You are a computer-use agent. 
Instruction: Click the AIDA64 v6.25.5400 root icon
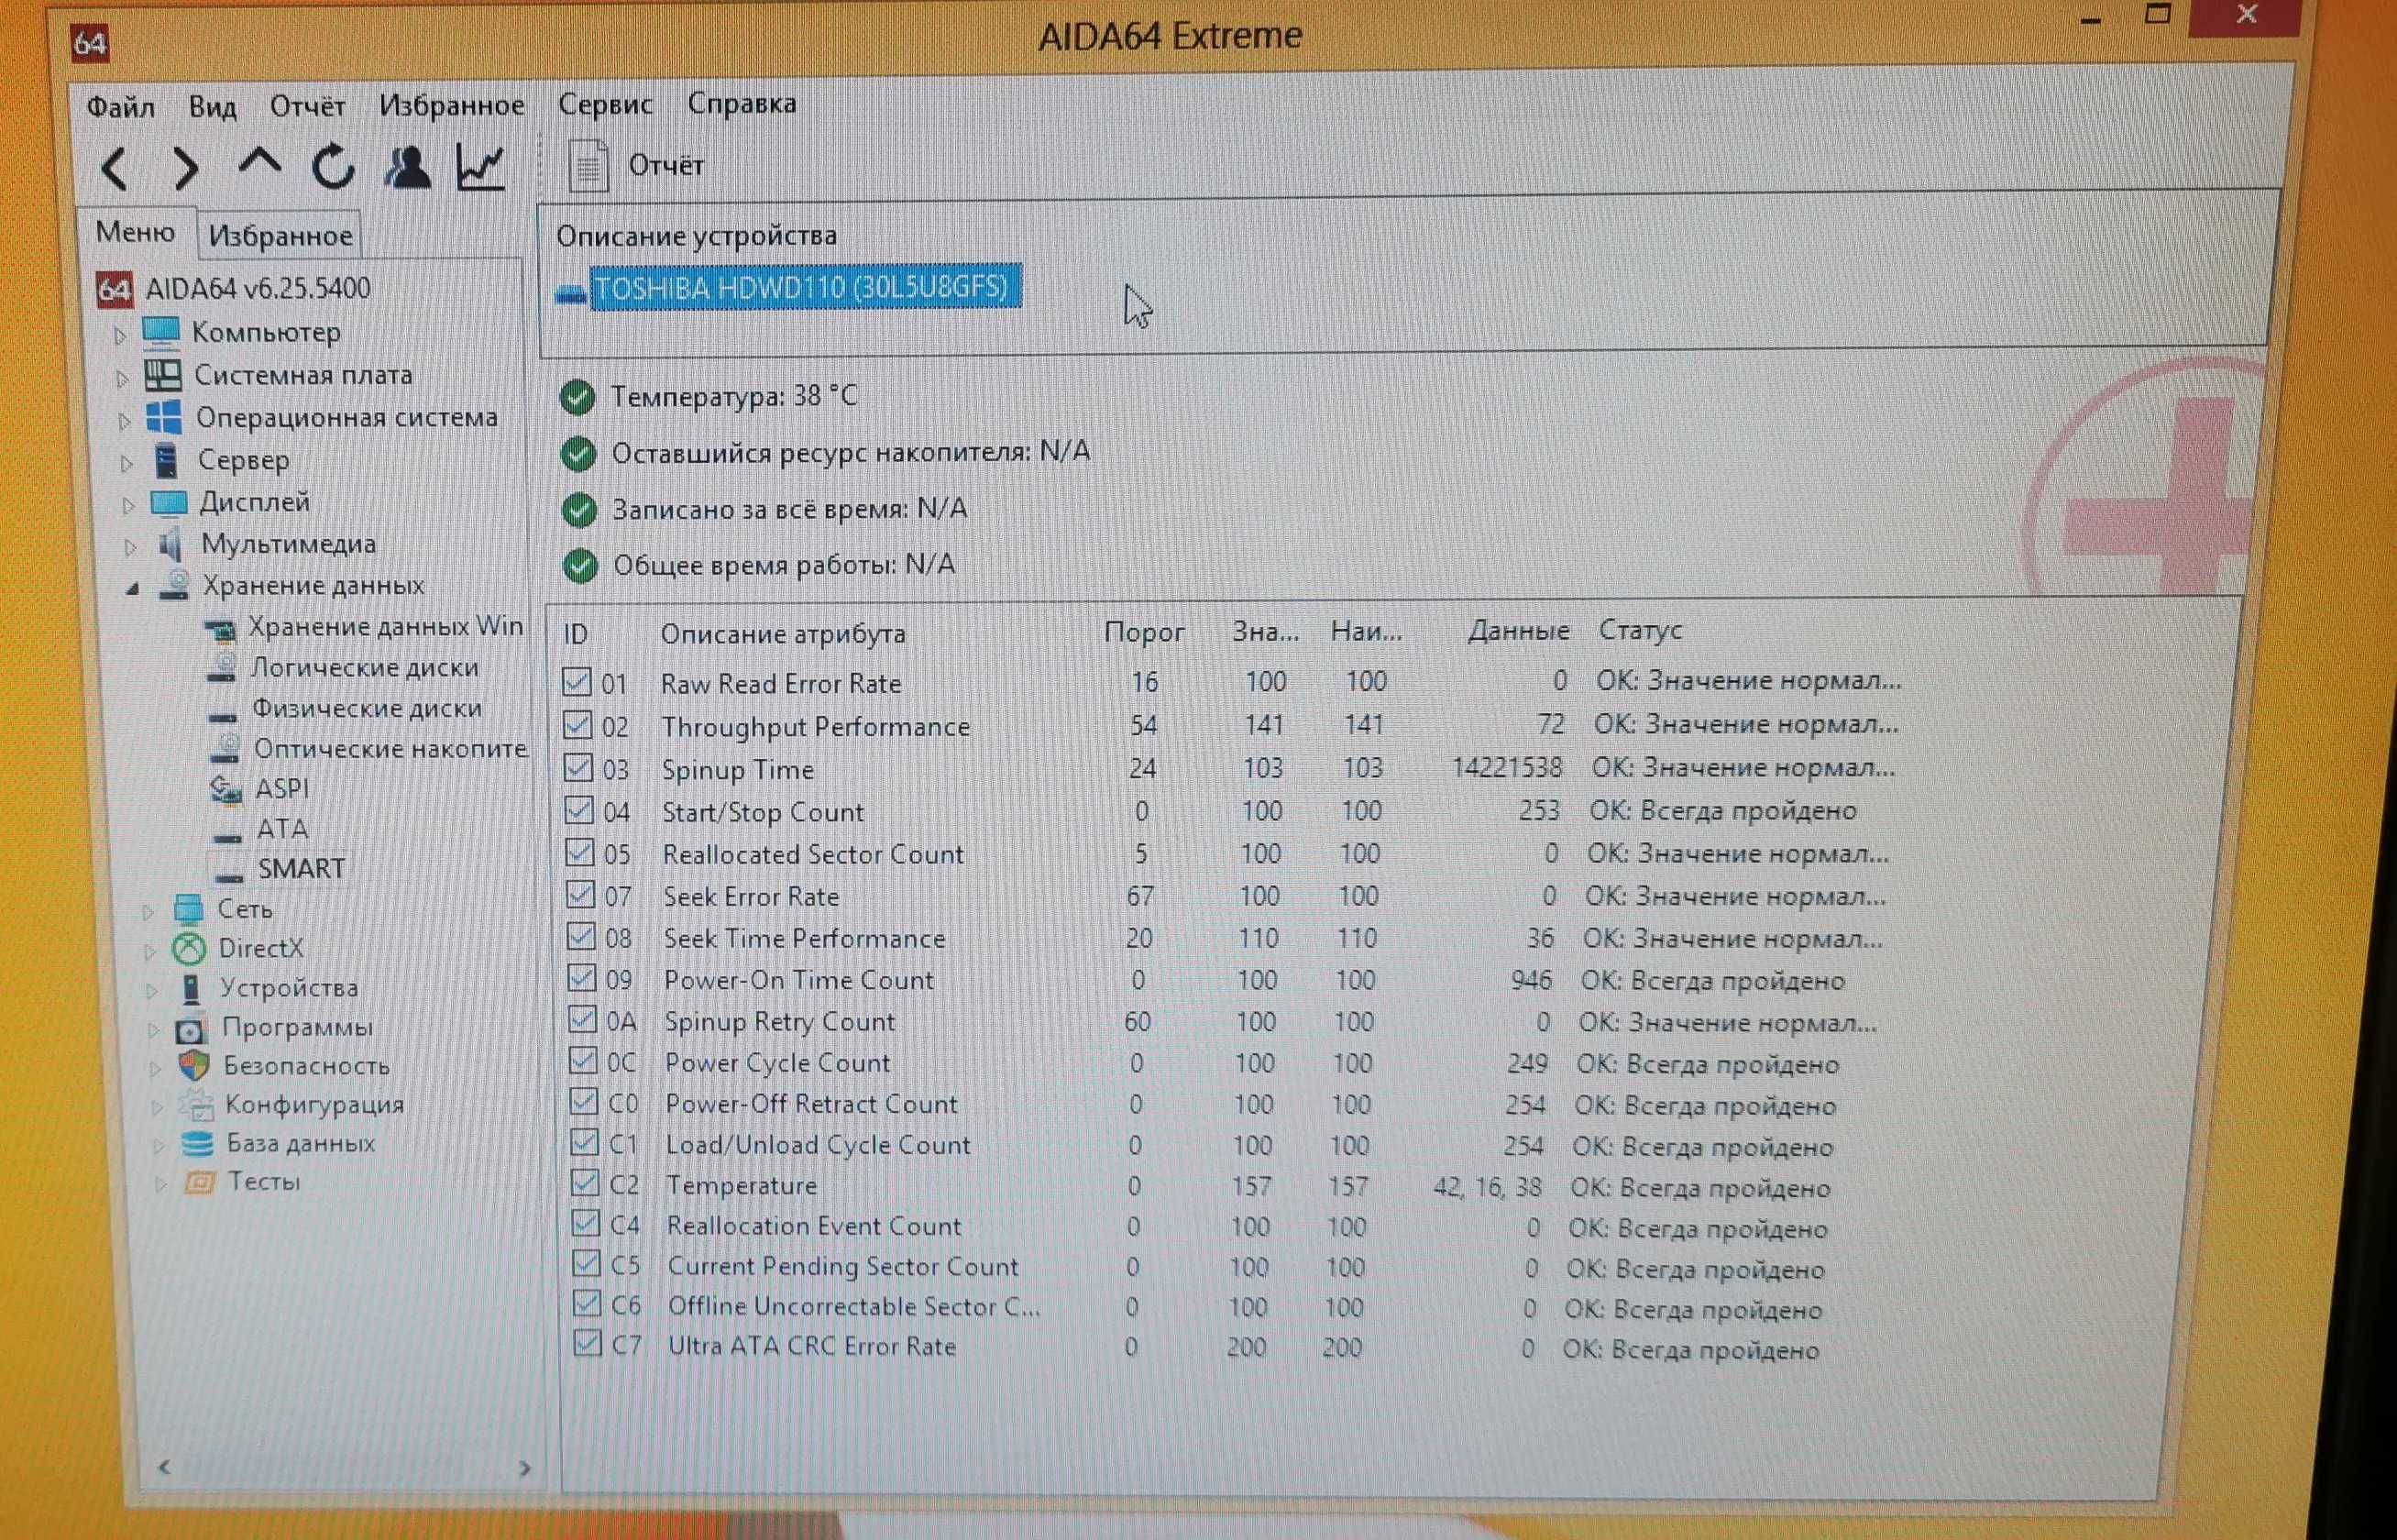tap(114, 289)
